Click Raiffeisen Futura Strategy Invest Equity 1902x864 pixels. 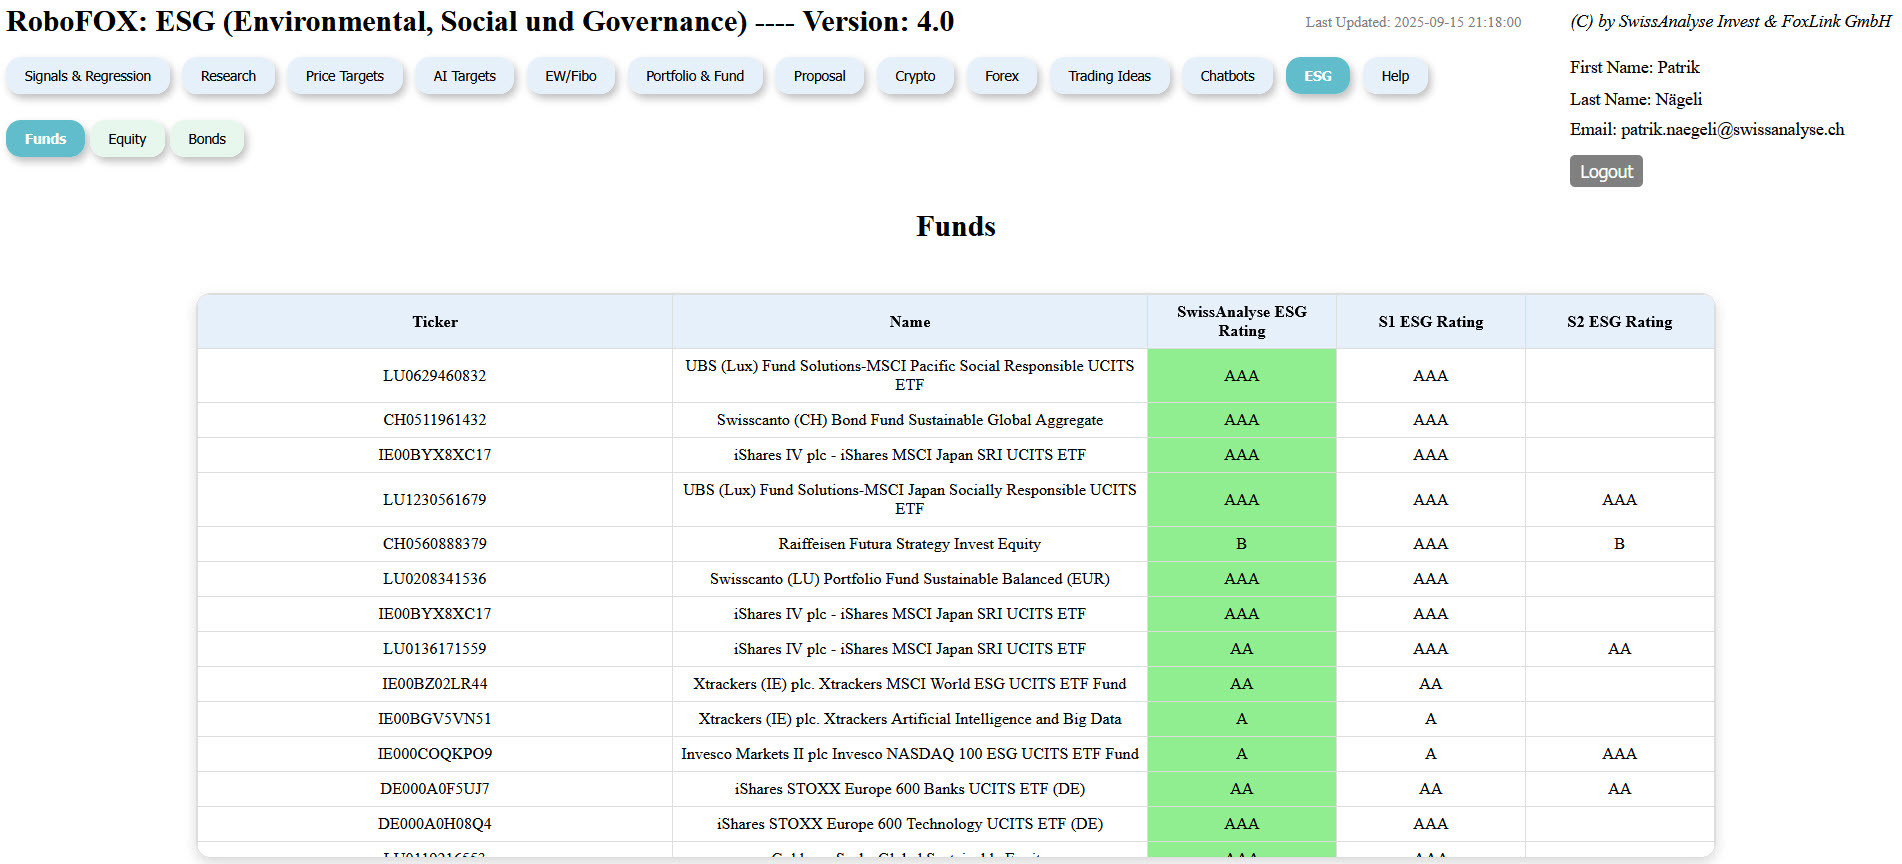point(910,544)
